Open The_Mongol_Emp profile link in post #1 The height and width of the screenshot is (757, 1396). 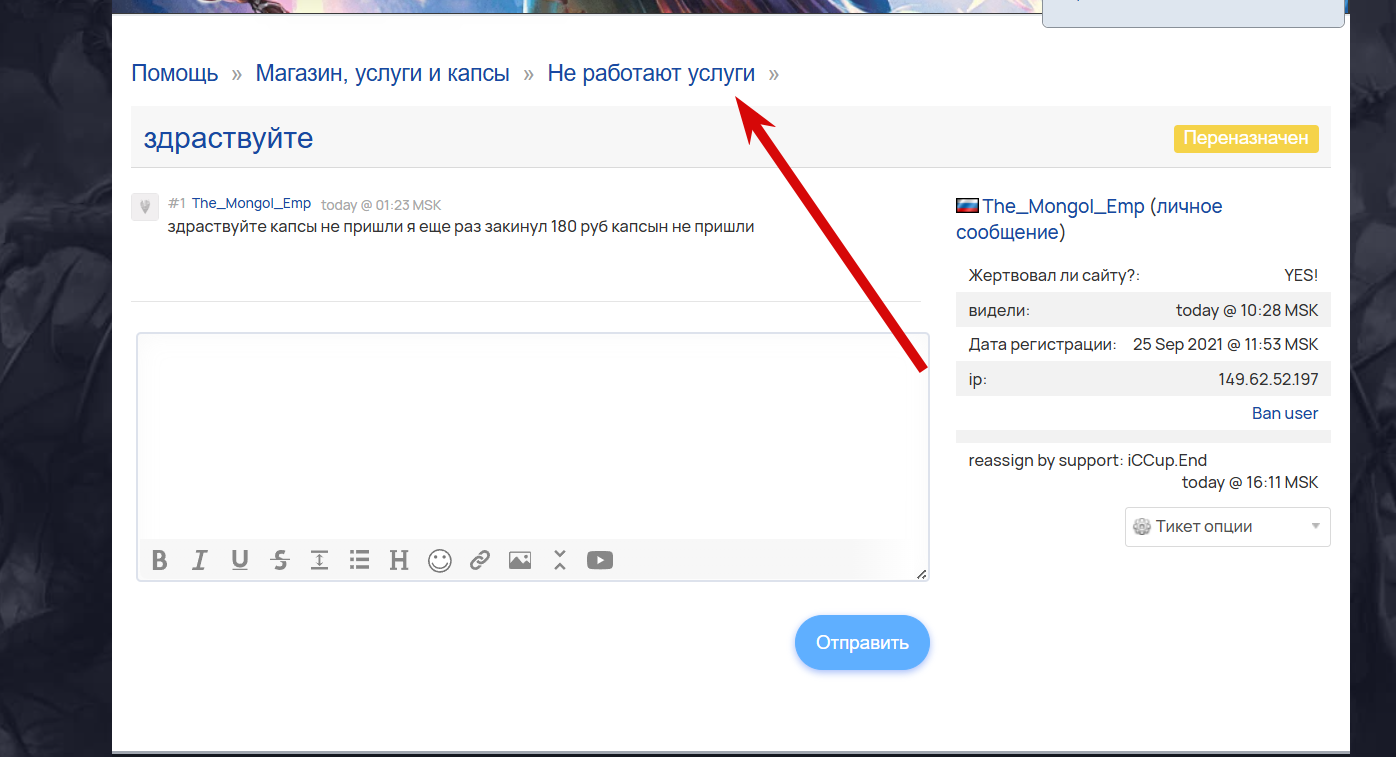tap(251, 203)
